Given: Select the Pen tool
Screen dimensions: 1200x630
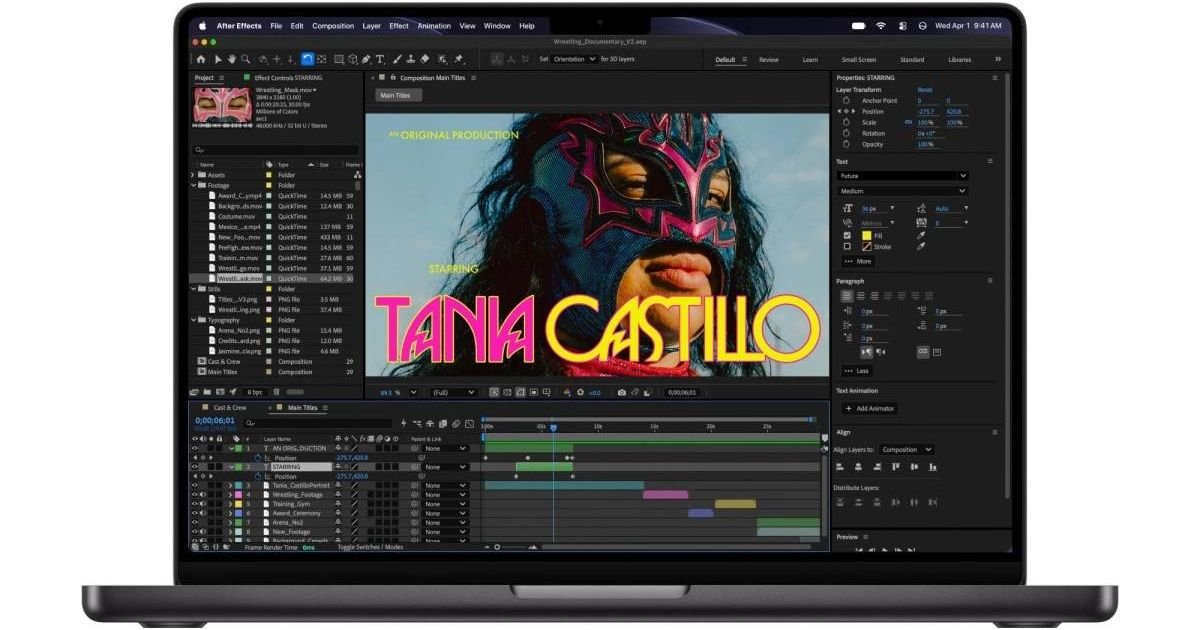Looking at the screenshot, I should 366,59.
